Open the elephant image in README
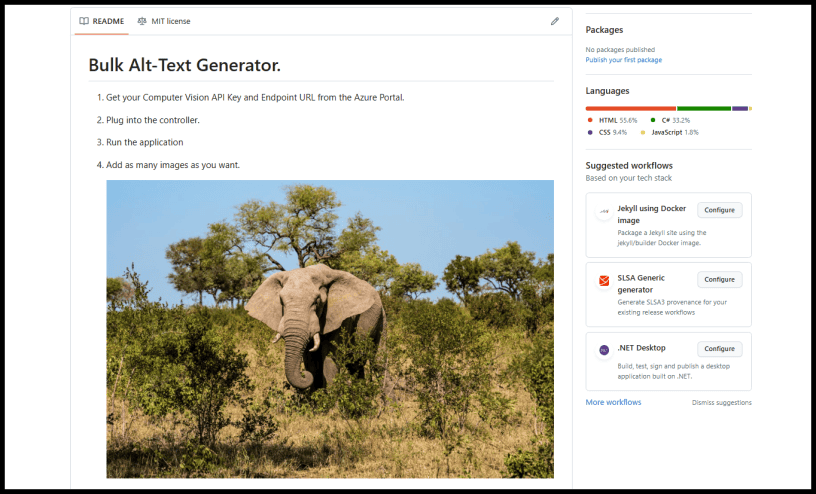Screen dimensions: 816x494 330,329
